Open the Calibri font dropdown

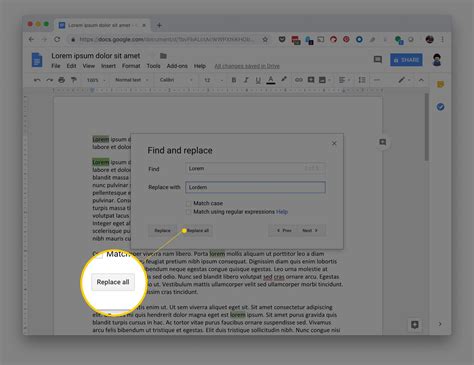176,80
